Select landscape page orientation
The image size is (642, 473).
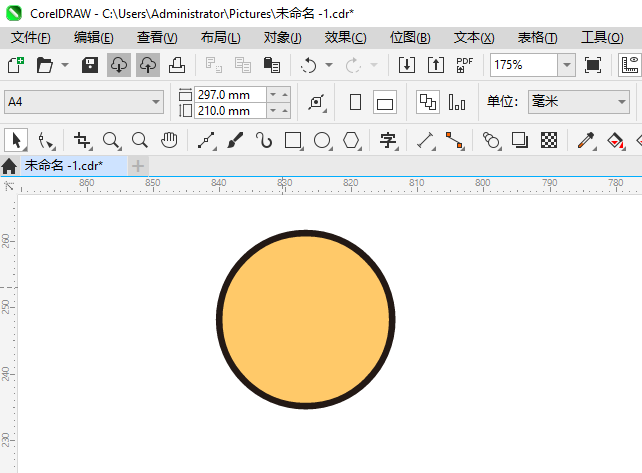click(385, 102)
